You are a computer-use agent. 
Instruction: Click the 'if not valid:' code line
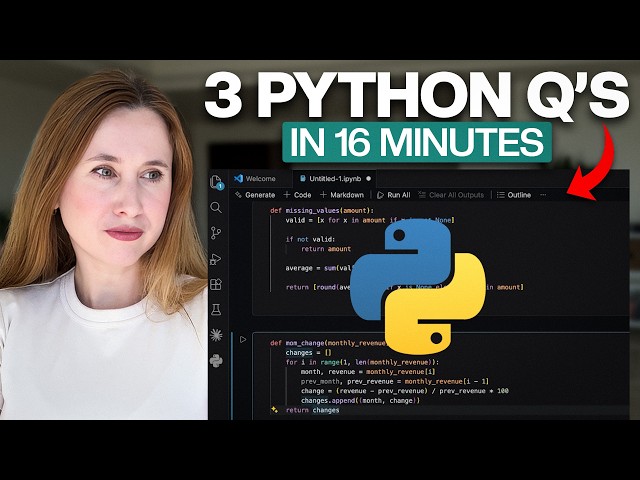pos(310,239)
